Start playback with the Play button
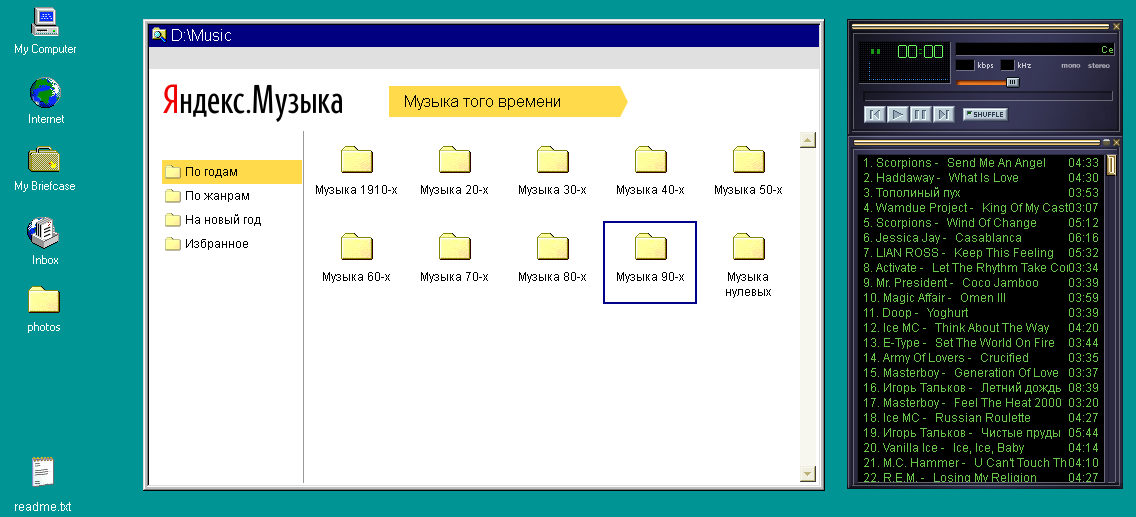Screen dimensions: 1136x517 [897, 114]
